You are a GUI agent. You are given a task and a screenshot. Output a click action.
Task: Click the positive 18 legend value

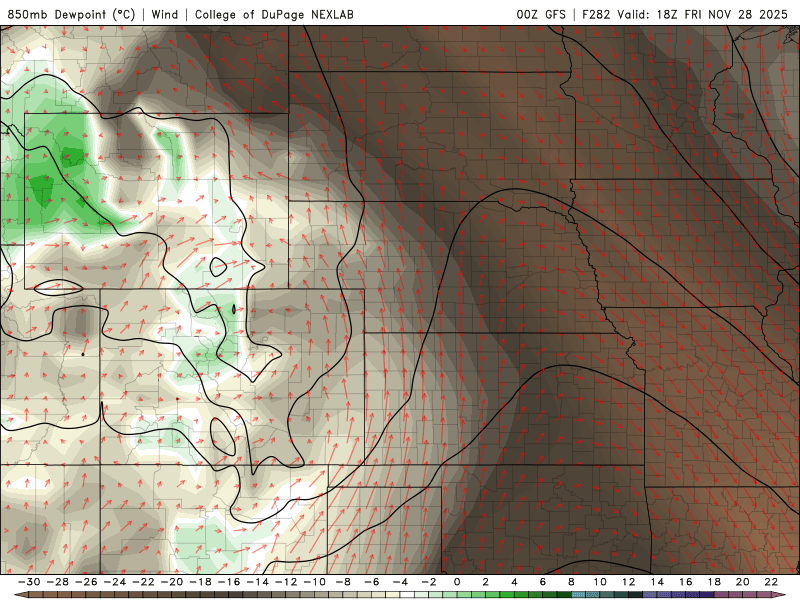(x=714, y=582)
